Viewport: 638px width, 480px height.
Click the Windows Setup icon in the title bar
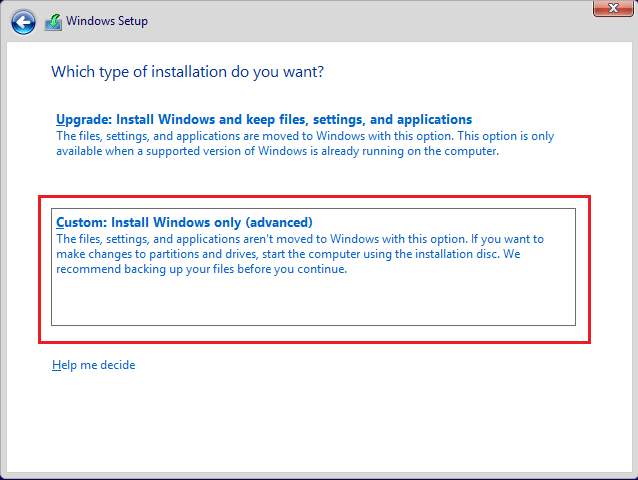(x=53, y=22)
